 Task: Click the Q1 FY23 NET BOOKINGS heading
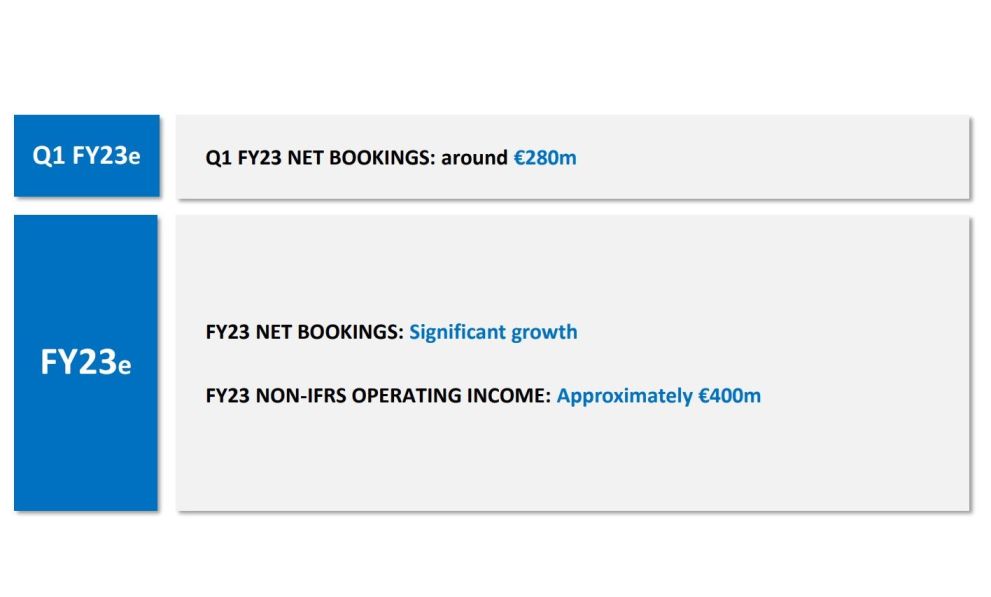320,158
